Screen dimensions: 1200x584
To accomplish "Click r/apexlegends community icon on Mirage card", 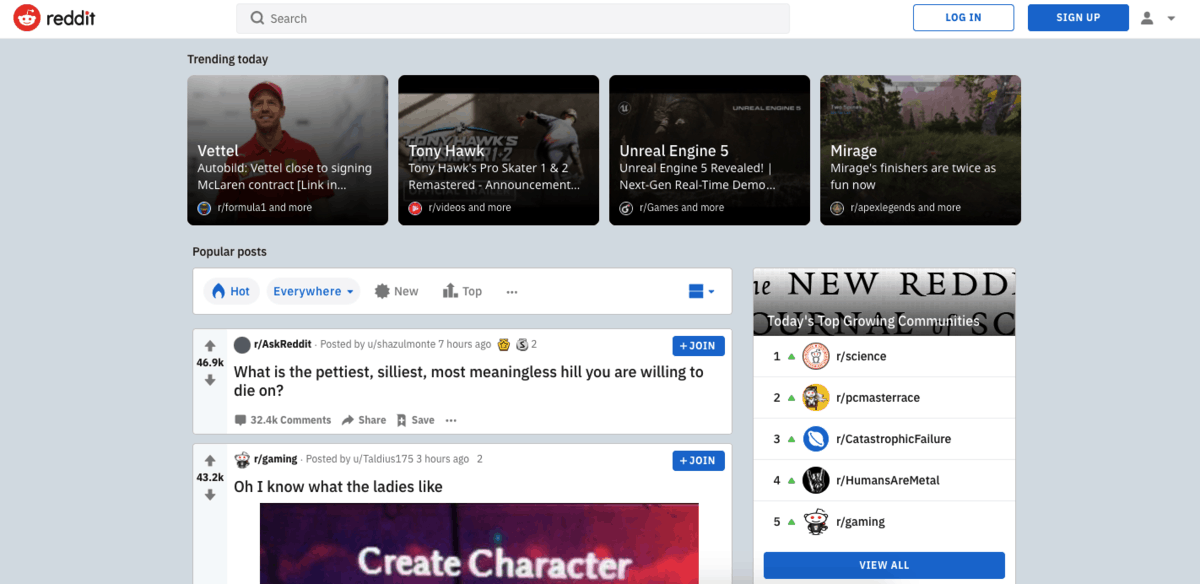I will coord(837,208).
